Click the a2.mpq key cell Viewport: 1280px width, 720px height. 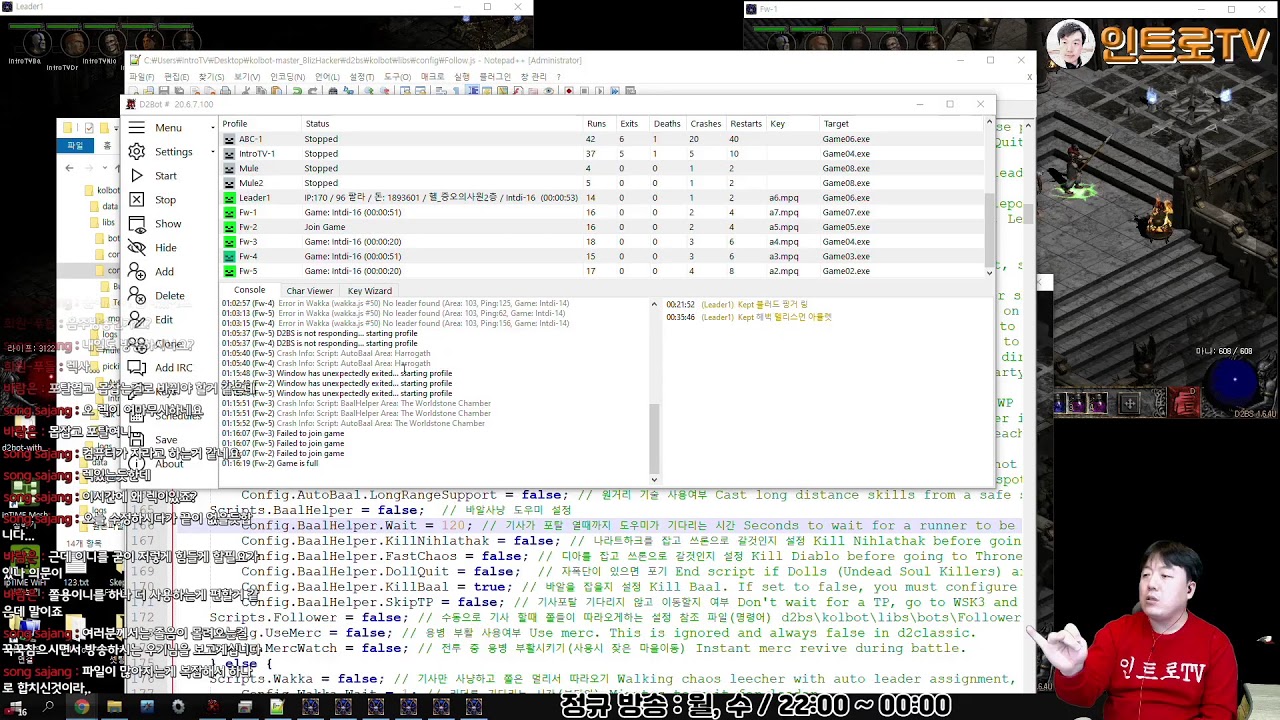tap(784, 271)
